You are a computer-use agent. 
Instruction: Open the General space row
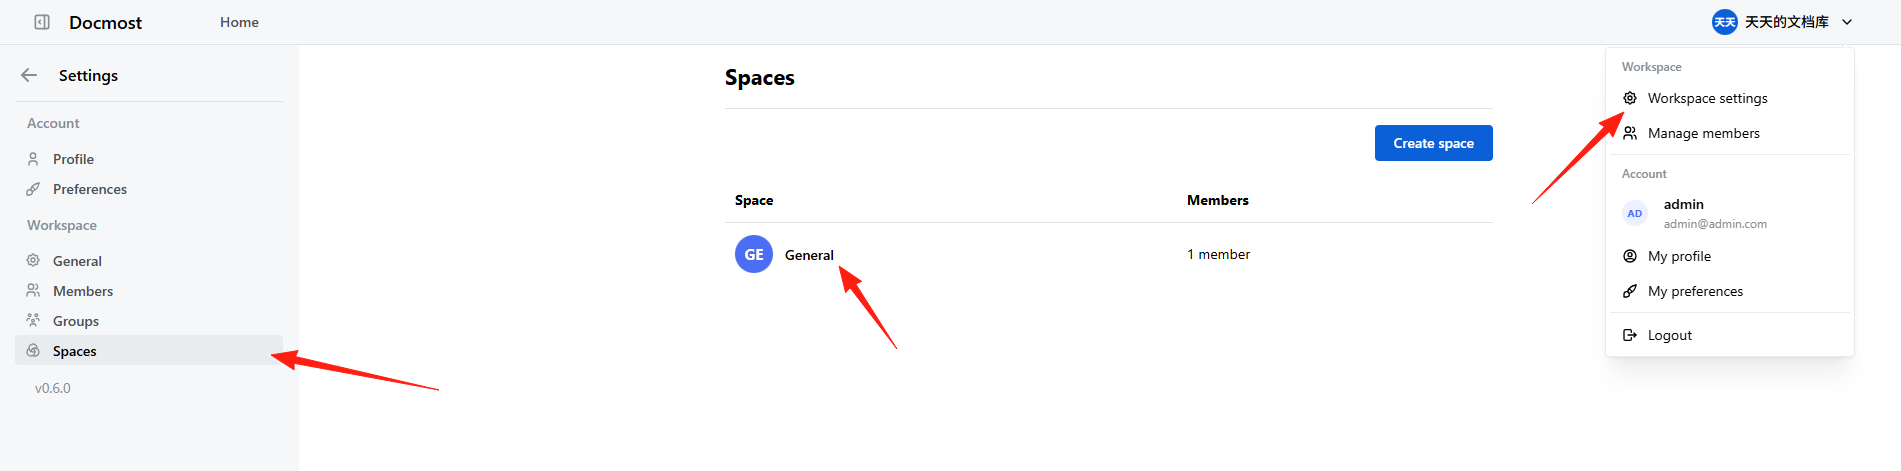[1109, 254]
